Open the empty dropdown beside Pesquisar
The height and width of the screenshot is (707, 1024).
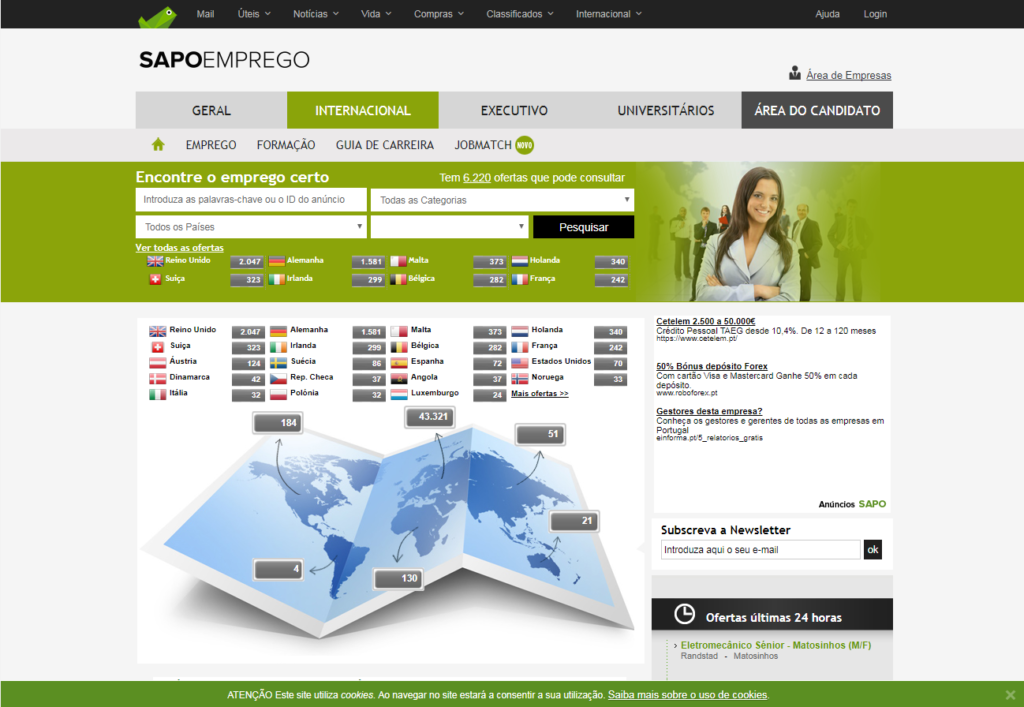coord(449,227)
